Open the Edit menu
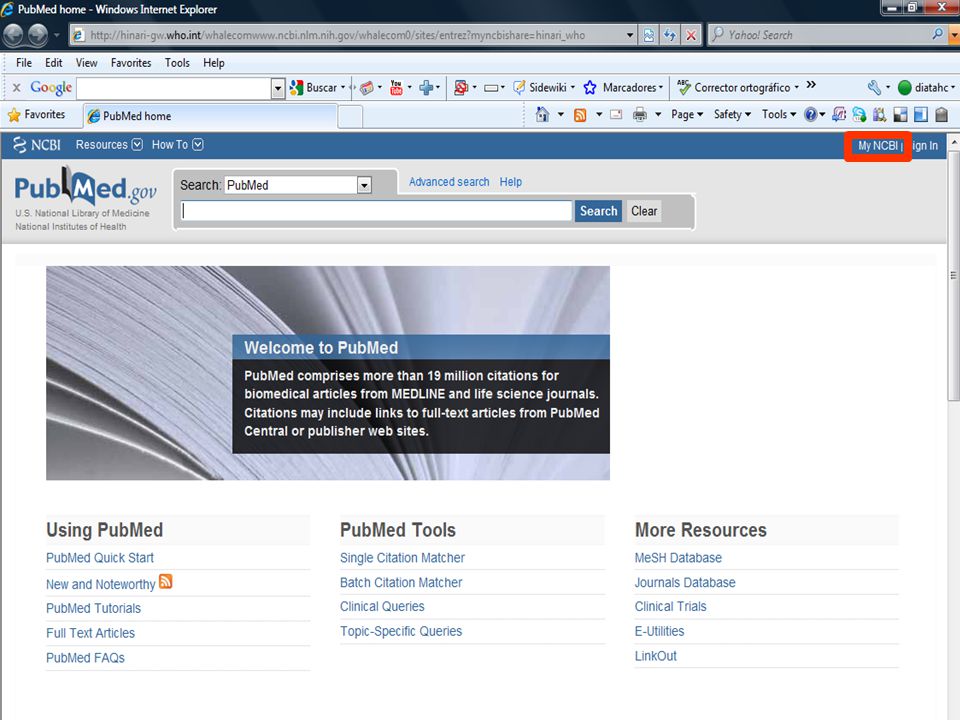This screenshot has width=960, height=720. click(x=53, y=63)
